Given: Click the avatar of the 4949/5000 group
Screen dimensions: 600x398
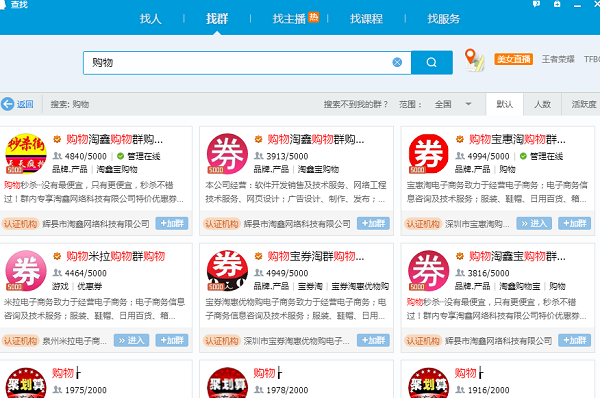Looking at the screenshot, I should [227, 271].
